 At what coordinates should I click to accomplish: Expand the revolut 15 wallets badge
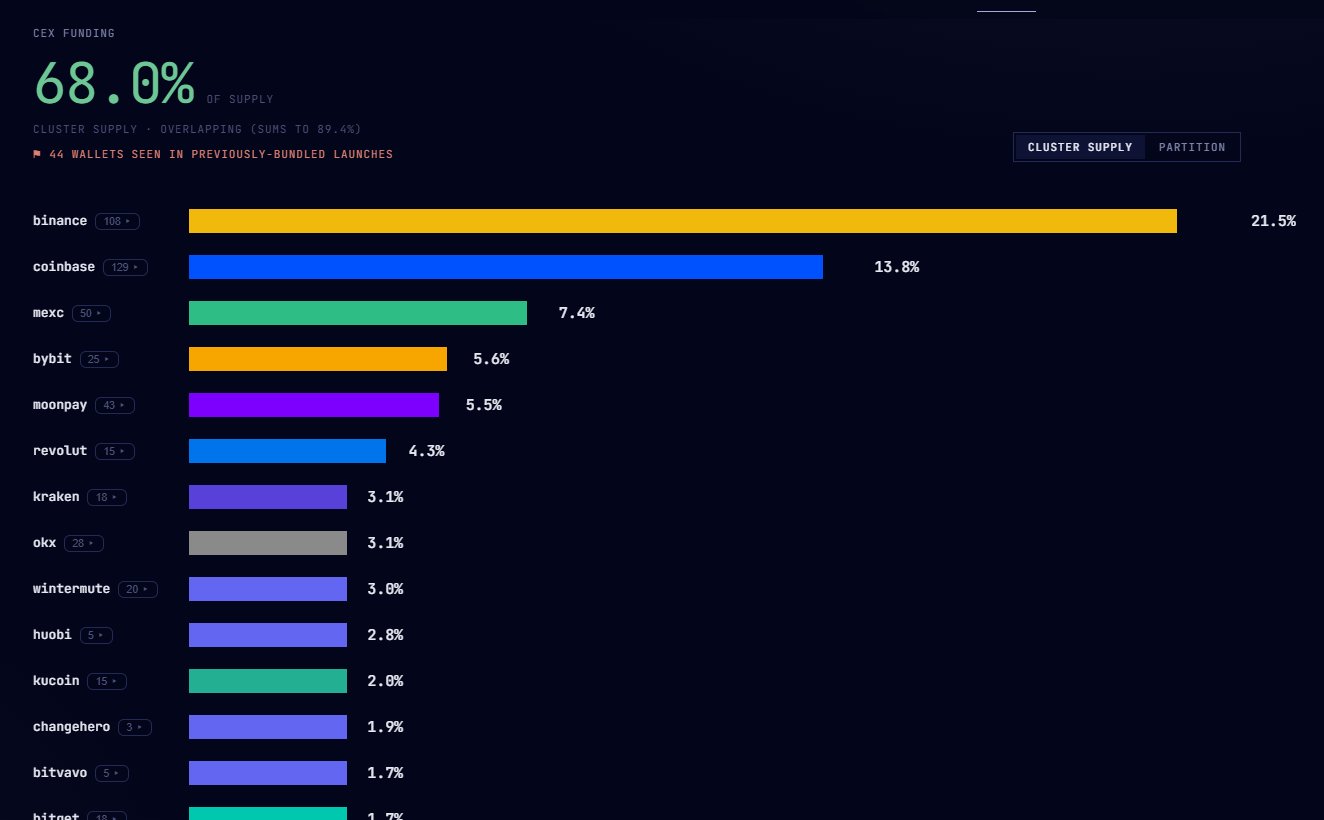click(x=115, y=451)
